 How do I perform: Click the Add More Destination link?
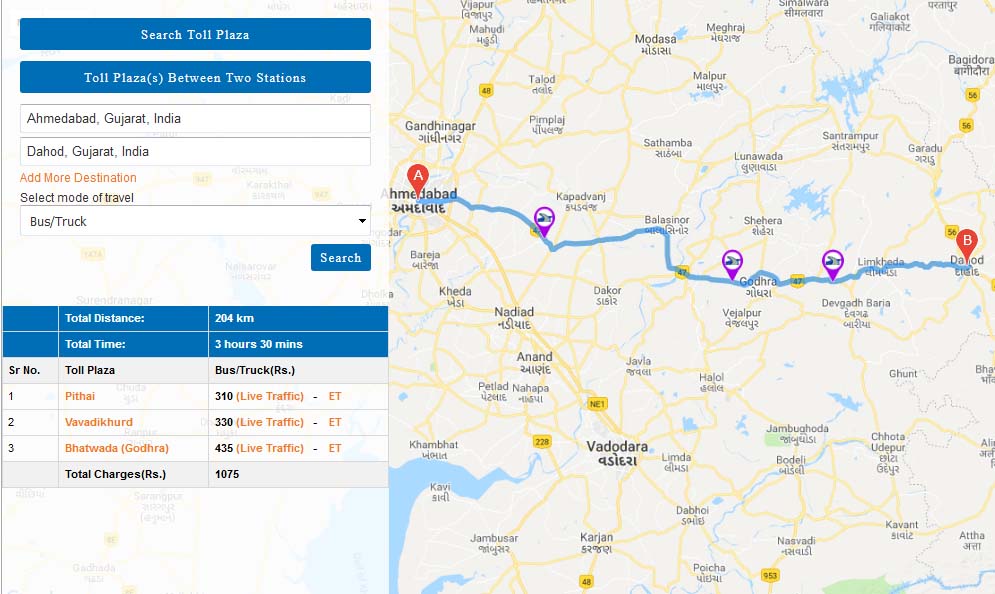(78, 178)
